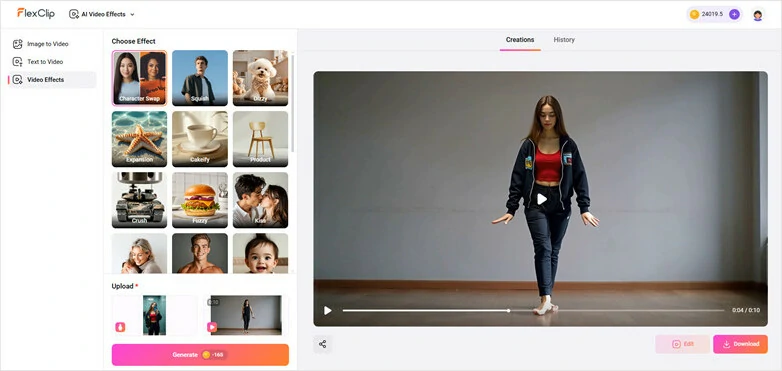Click the play button in control bar
The height and width of the screenshot is (371, 782).
point(328,311)
